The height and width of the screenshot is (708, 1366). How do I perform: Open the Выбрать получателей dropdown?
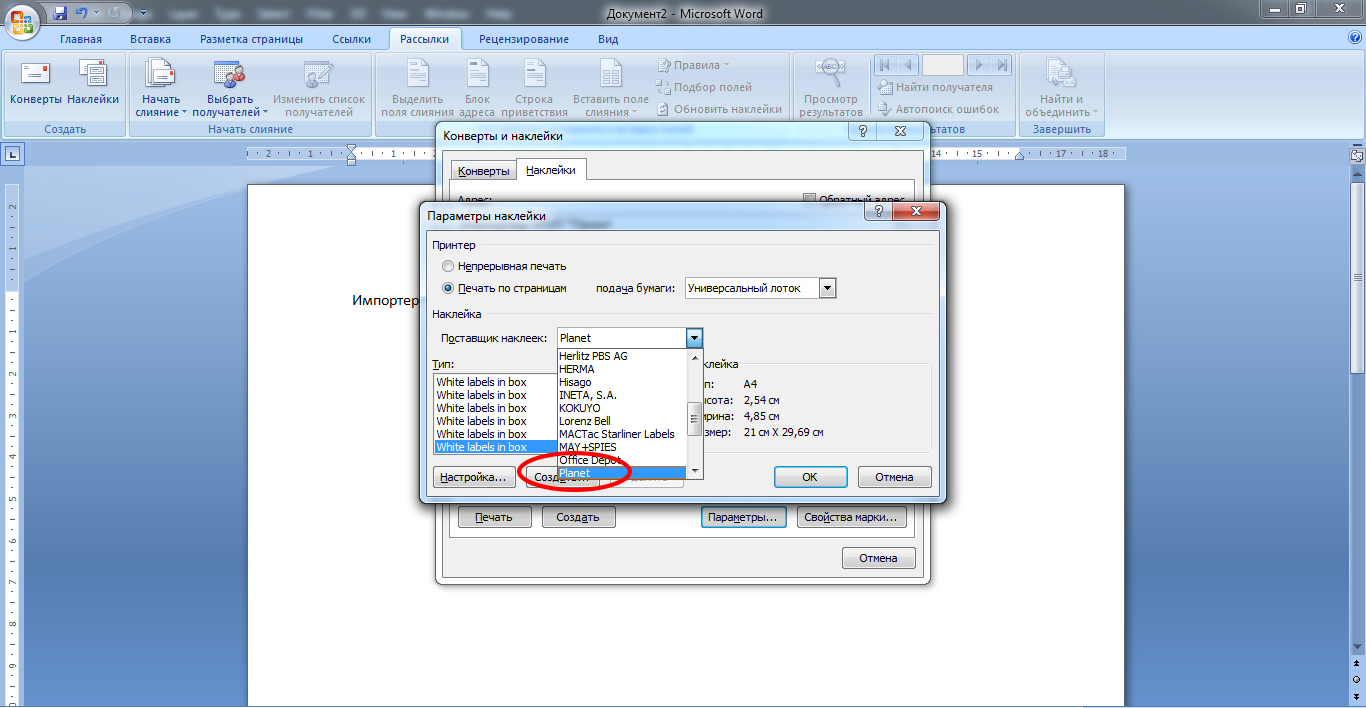[x=230, y=88]
